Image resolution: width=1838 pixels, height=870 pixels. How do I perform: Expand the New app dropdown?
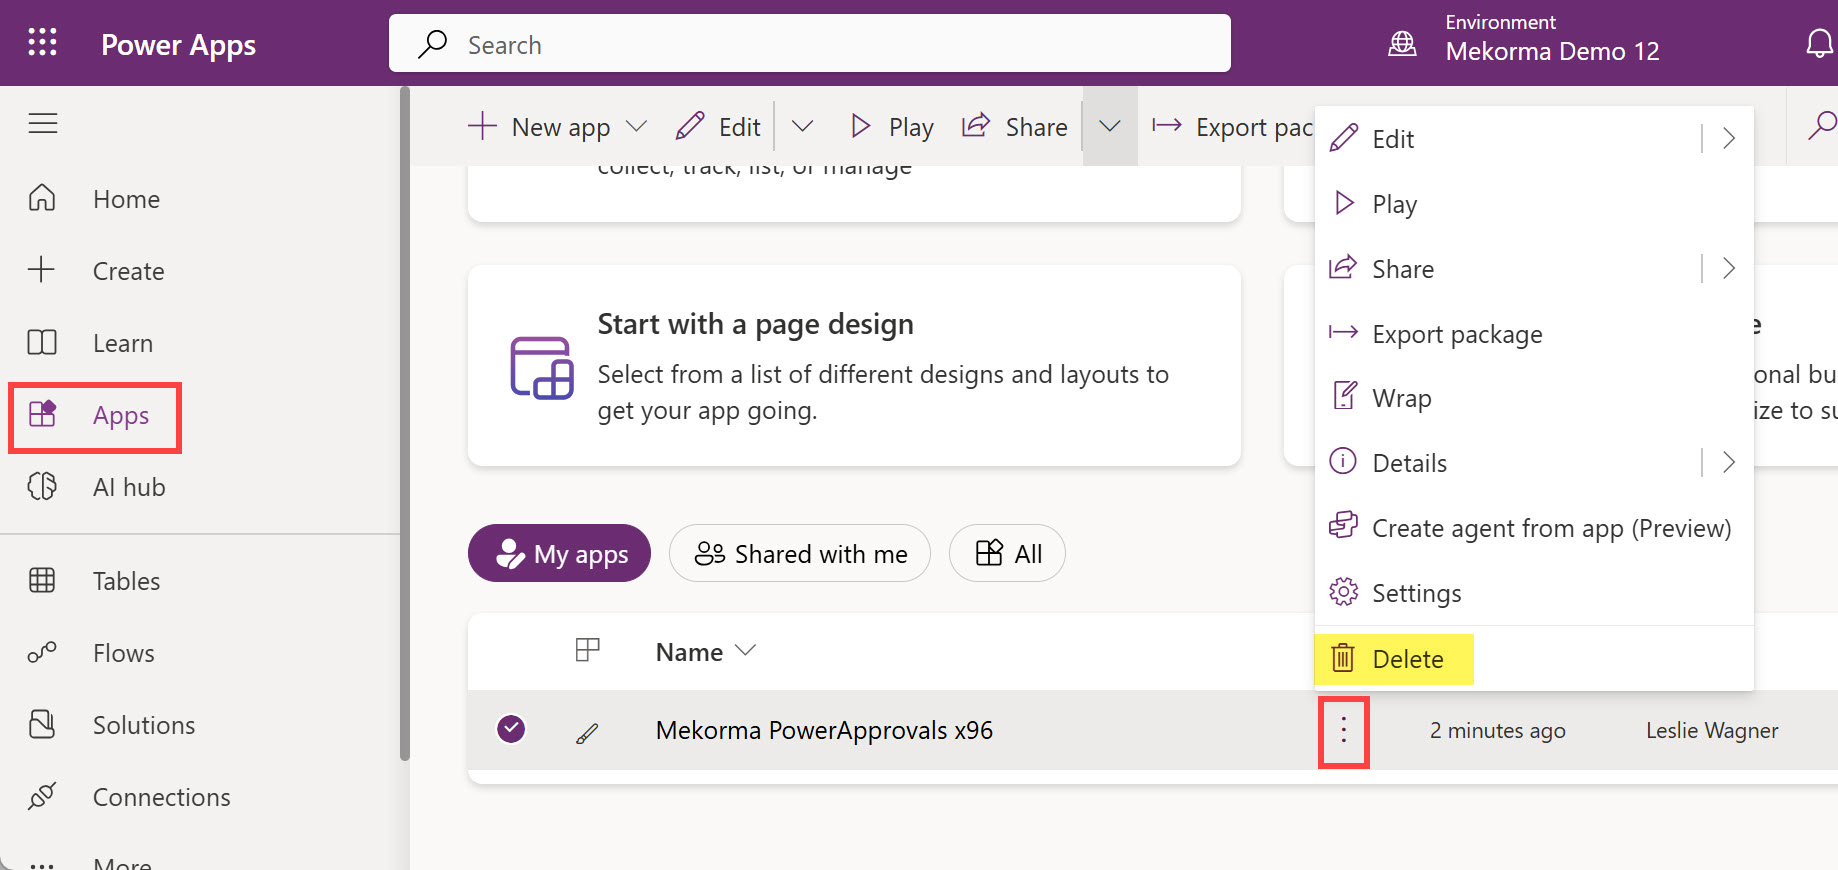636,127
